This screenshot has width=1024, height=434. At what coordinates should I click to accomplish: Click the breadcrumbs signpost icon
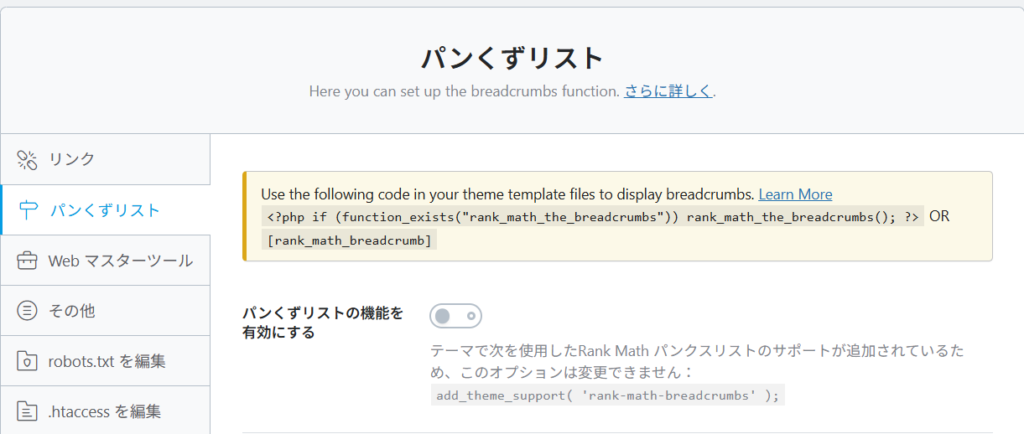28,210
